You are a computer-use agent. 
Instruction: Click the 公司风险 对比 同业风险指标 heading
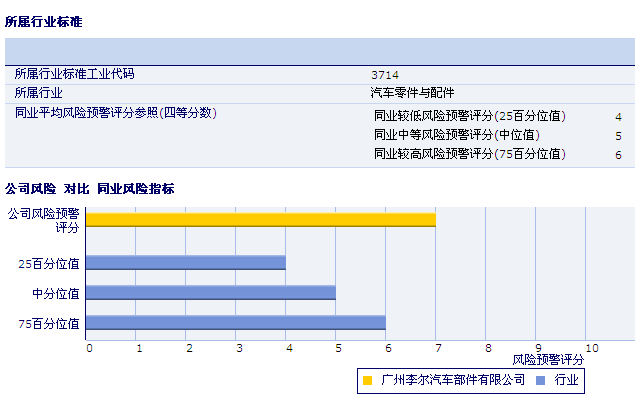coord(90,189)
